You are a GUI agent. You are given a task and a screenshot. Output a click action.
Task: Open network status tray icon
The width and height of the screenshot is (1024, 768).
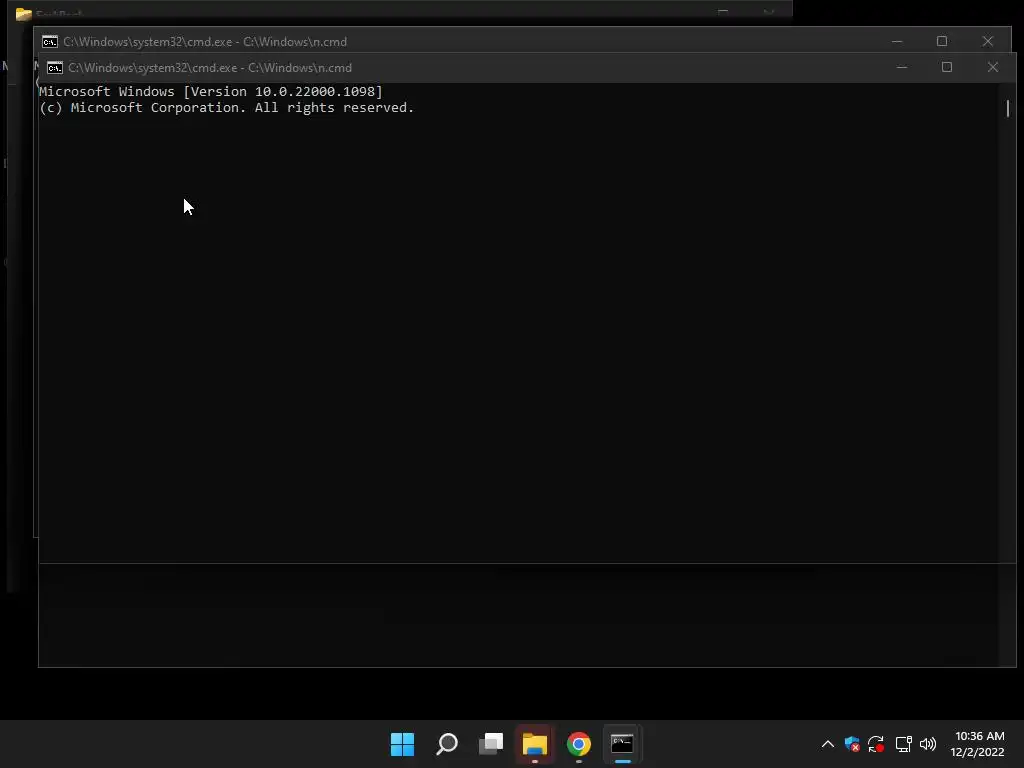point(903,744)
